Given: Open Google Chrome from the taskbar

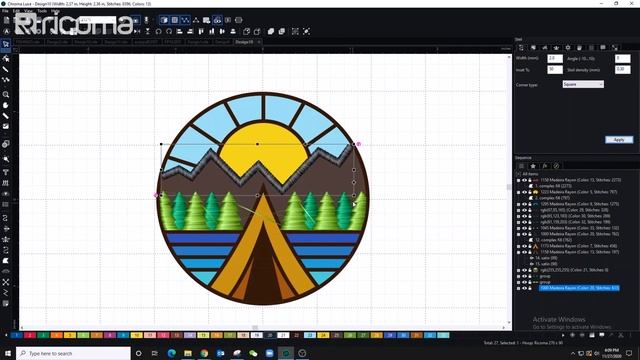Looking at the screenshot, I should (x=204, y=353).
